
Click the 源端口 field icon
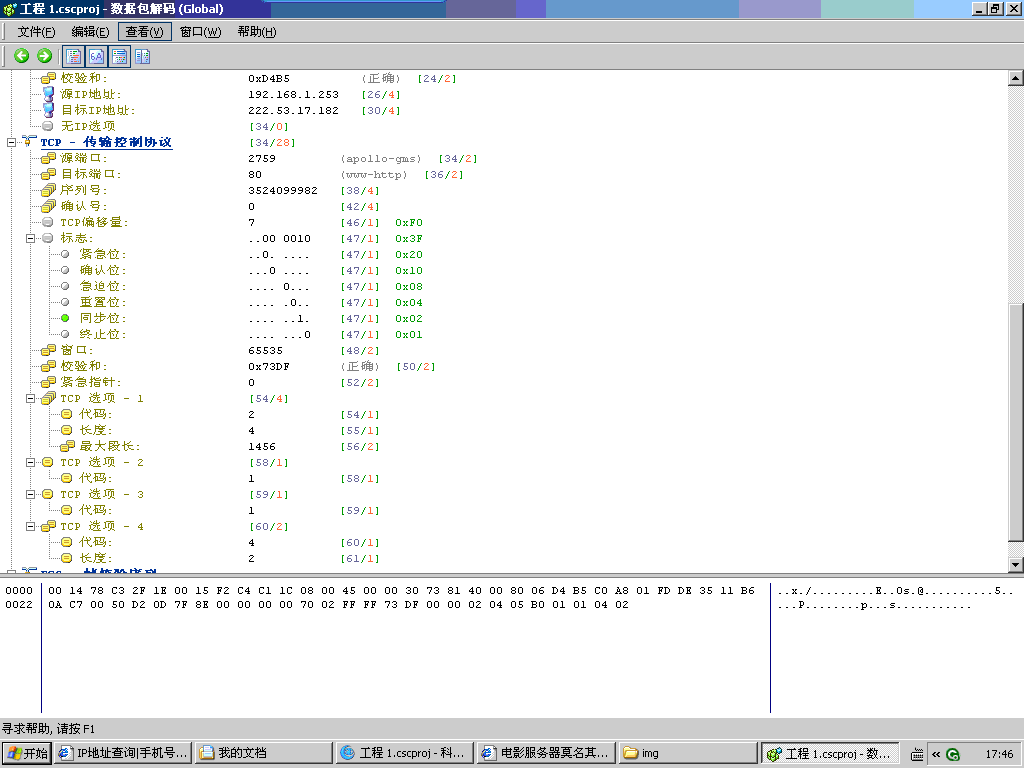pyautogui.click(x=46, y=158)
